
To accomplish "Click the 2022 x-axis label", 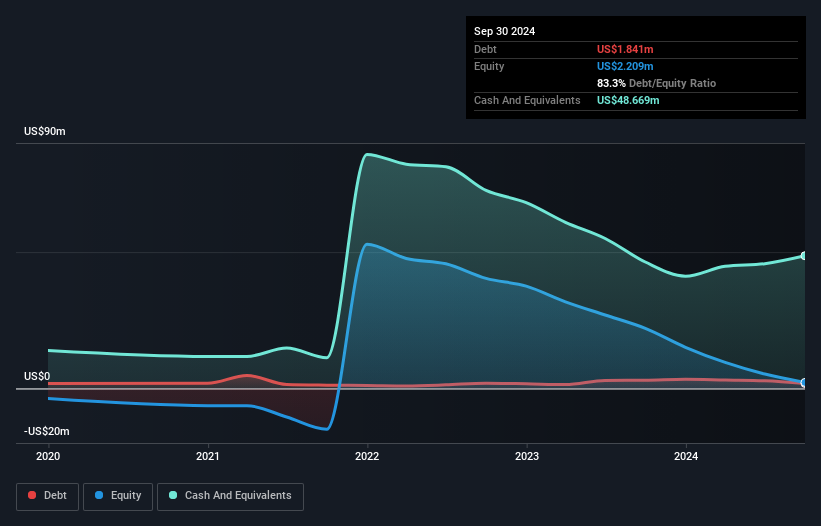I will coord(367,456).
